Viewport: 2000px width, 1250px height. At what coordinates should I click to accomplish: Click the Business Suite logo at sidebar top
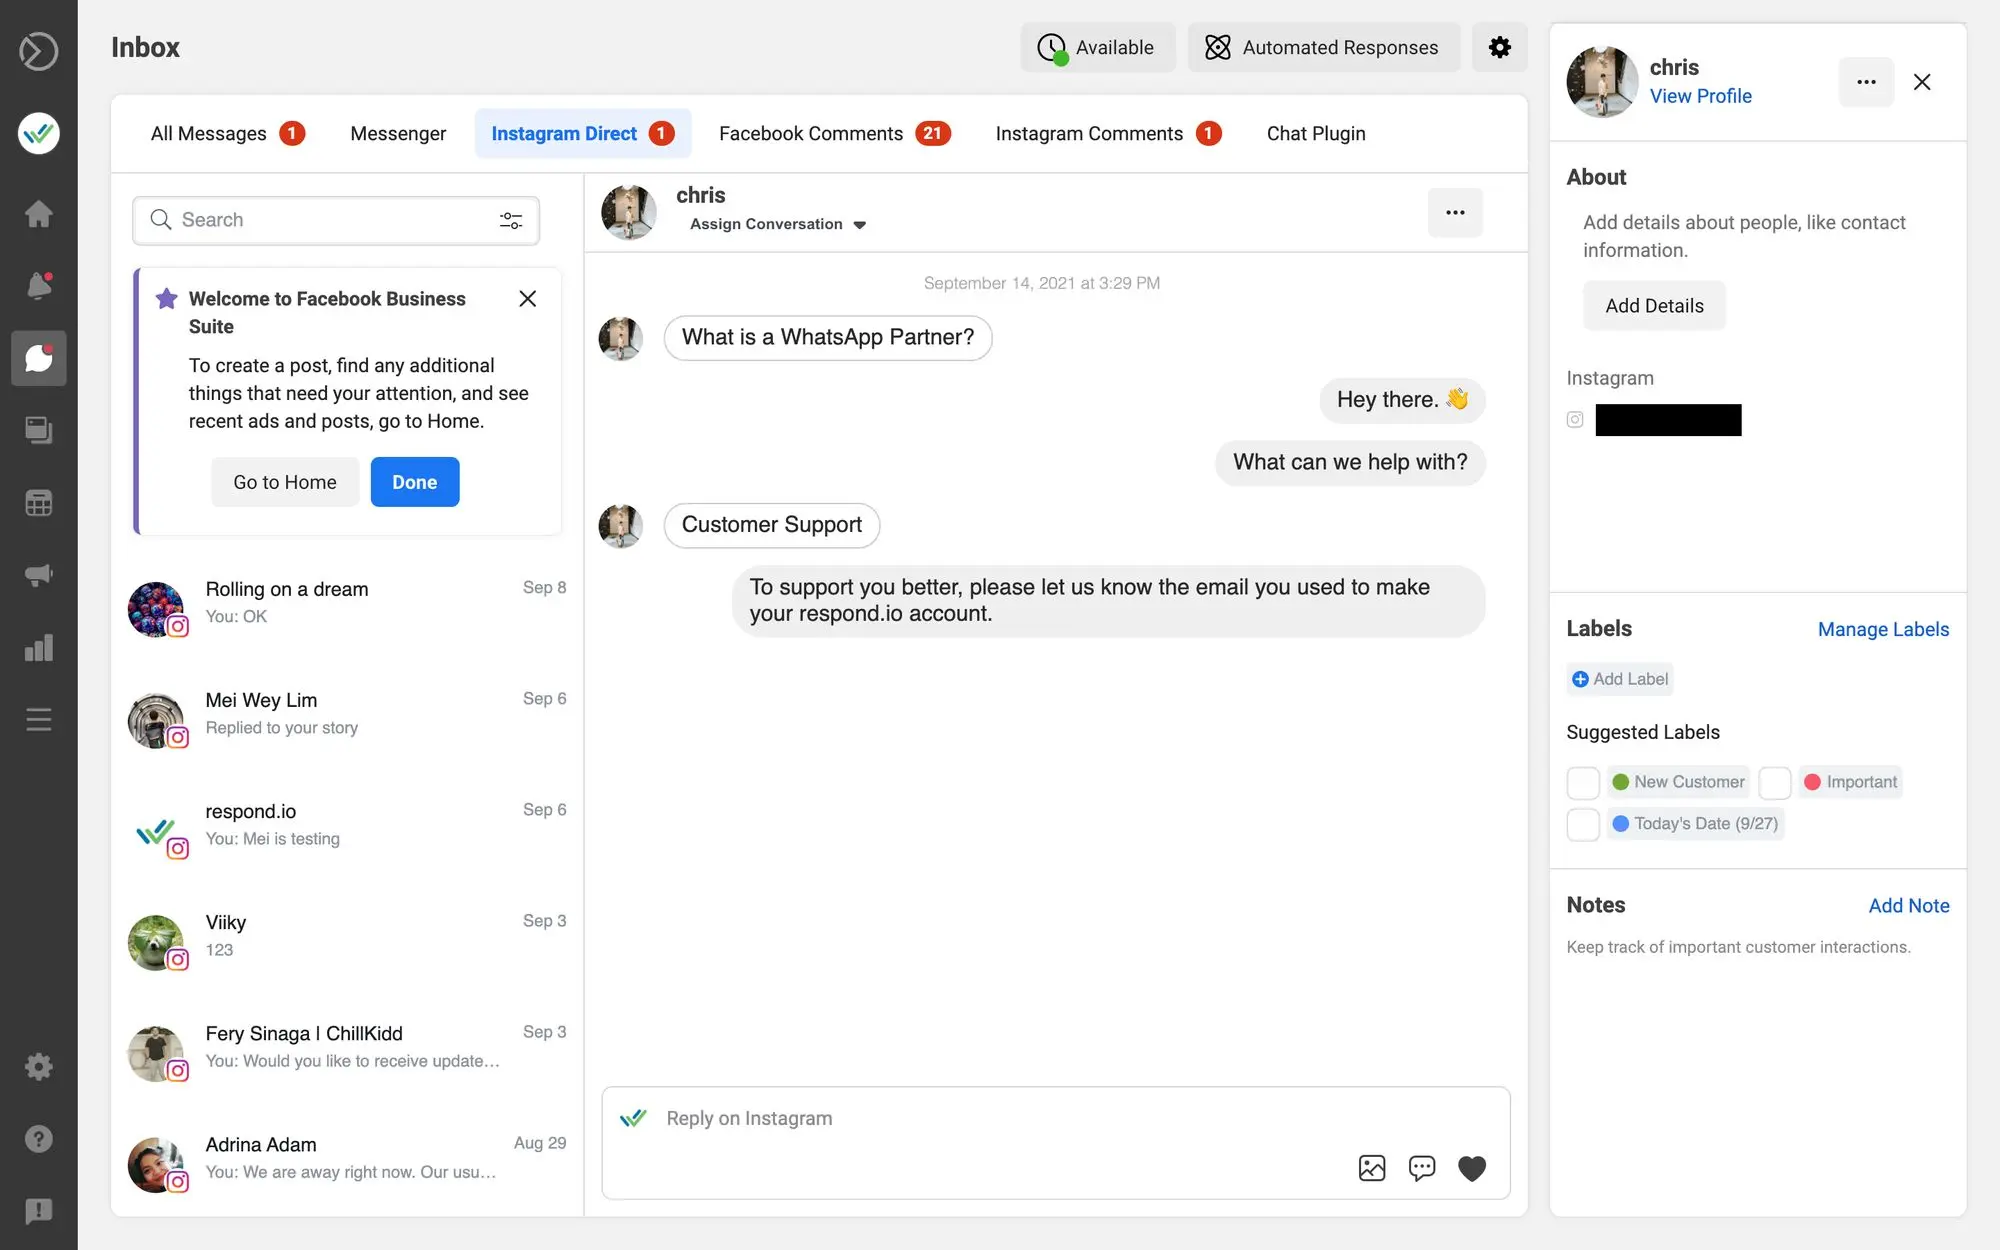[38, 51]
